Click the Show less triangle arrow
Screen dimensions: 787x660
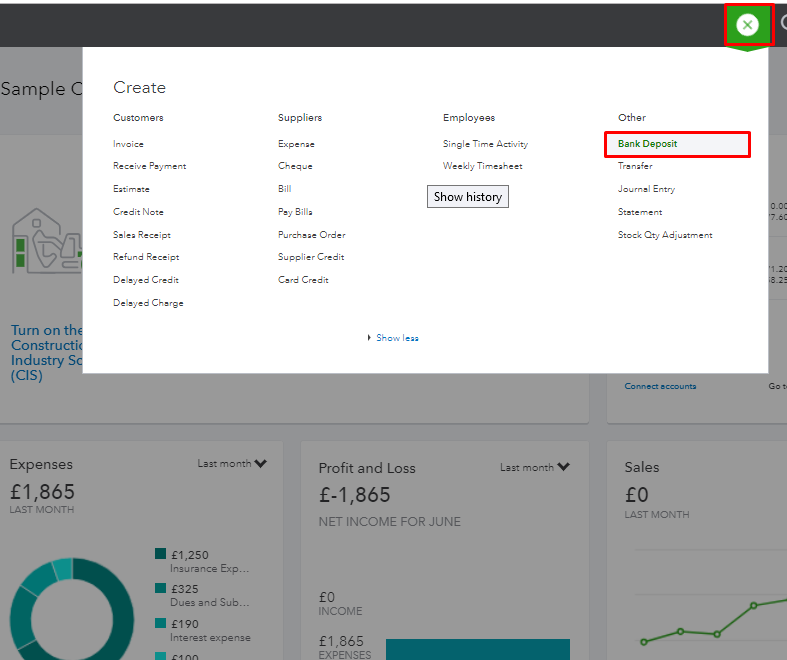pyautogui.click(x=369, y=338)
